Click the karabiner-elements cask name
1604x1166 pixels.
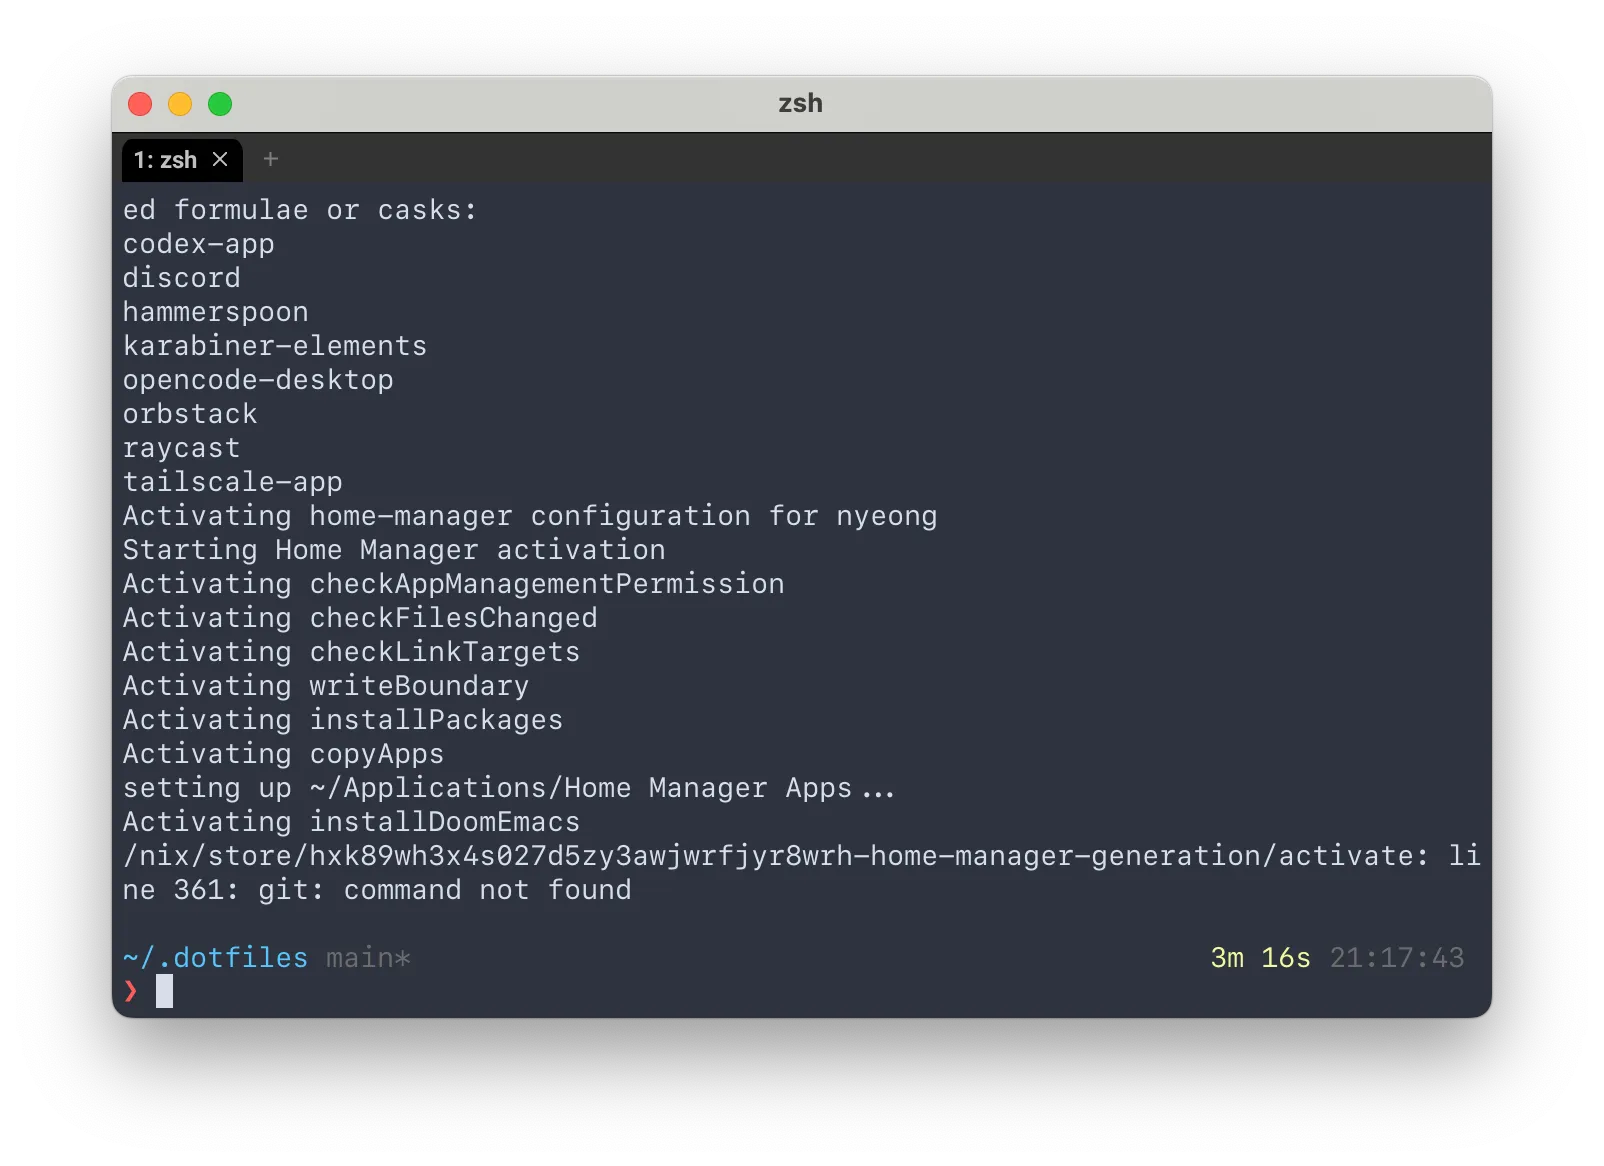(x=275, y=346)
